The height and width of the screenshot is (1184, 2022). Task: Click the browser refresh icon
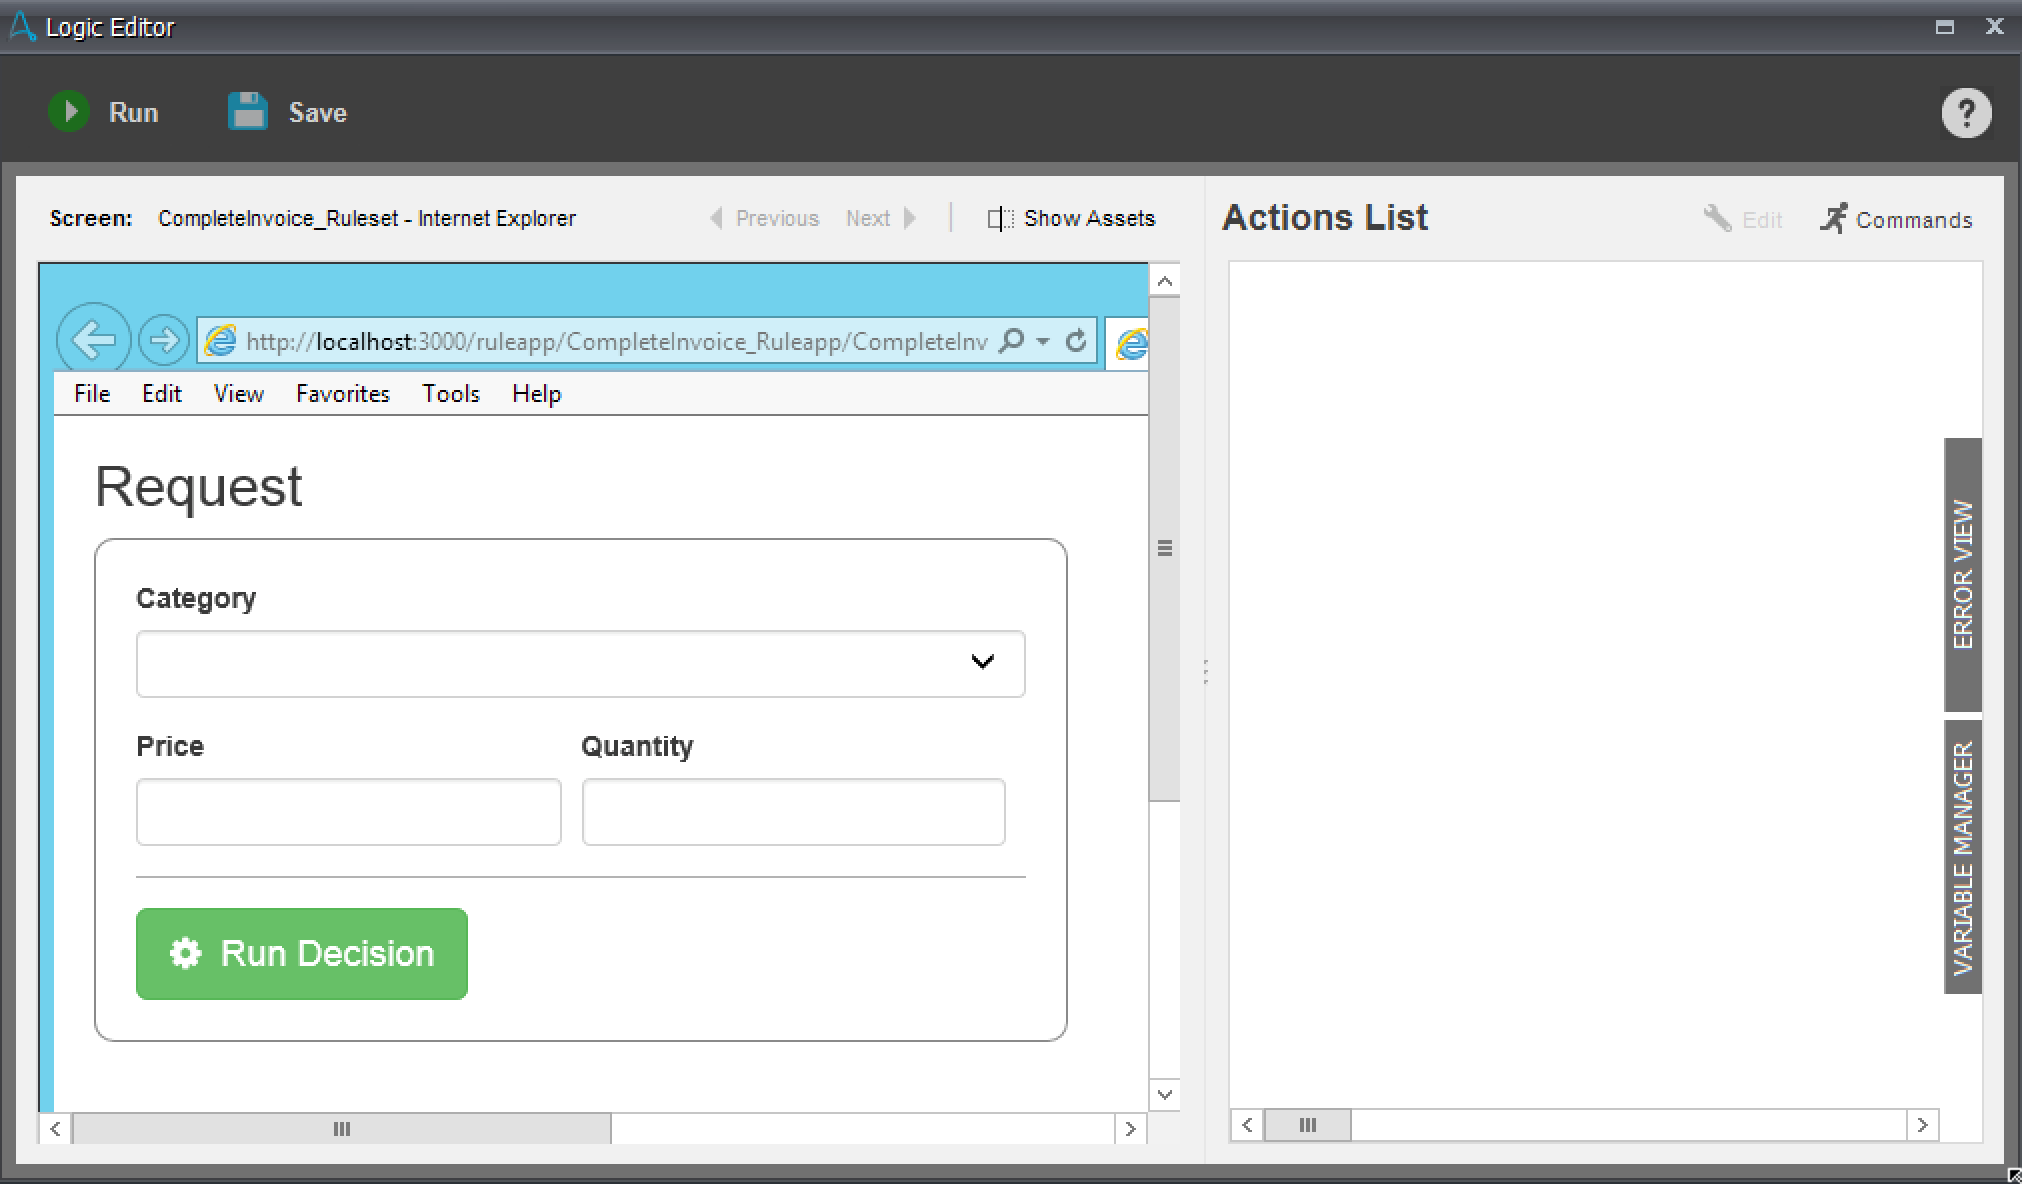coord(1076,341)
